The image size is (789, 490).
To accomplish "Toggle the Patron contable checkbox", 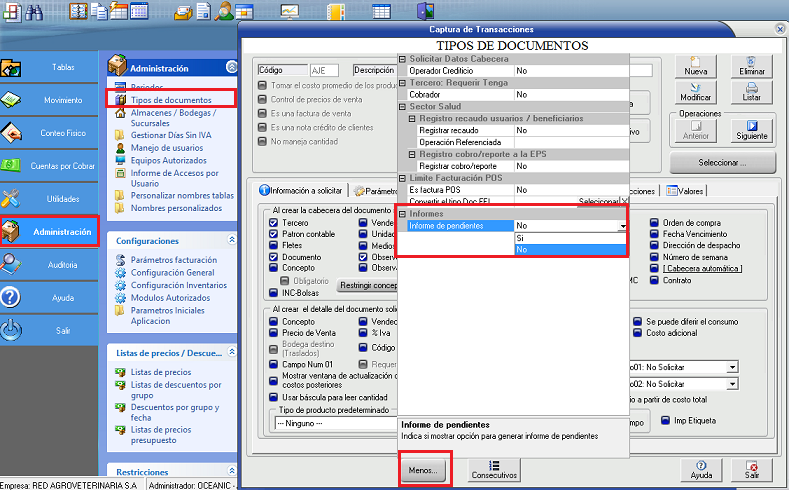I will point(274,234).
